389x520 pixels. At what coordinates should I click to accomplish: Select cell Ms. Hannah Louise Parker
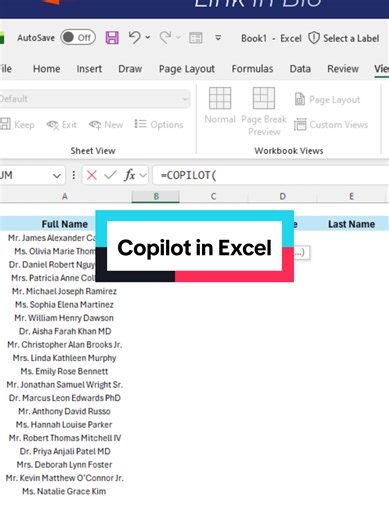tap(65, 425)
